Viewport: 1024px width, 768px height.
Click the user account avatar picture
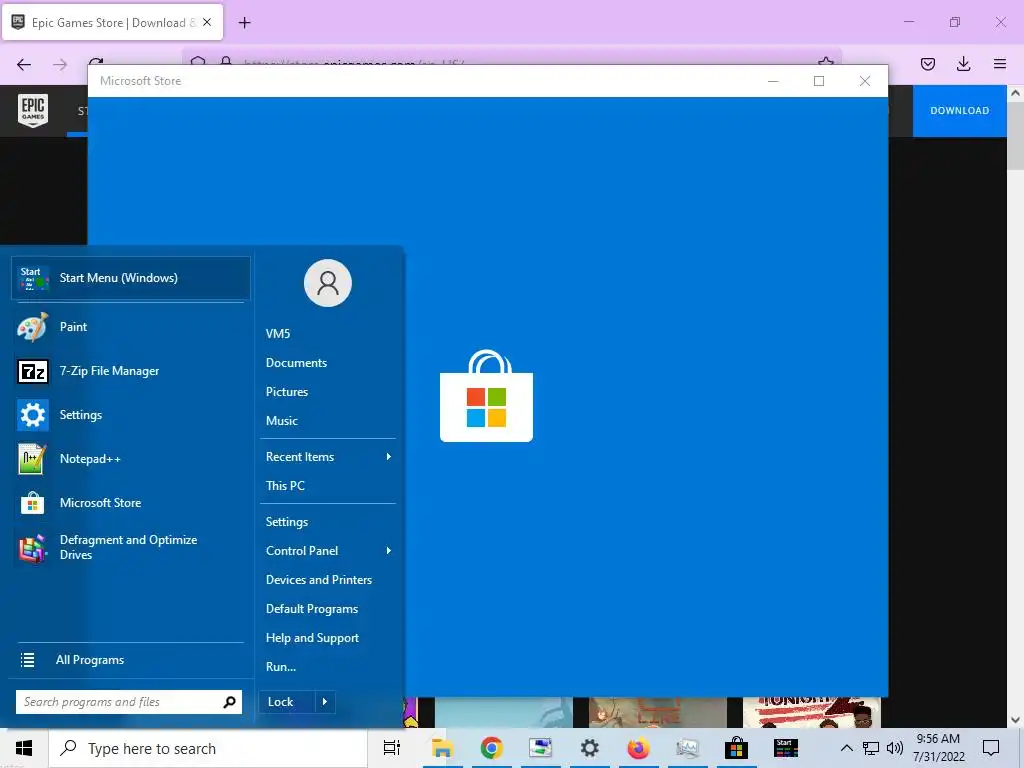click(x=328, y=283)
